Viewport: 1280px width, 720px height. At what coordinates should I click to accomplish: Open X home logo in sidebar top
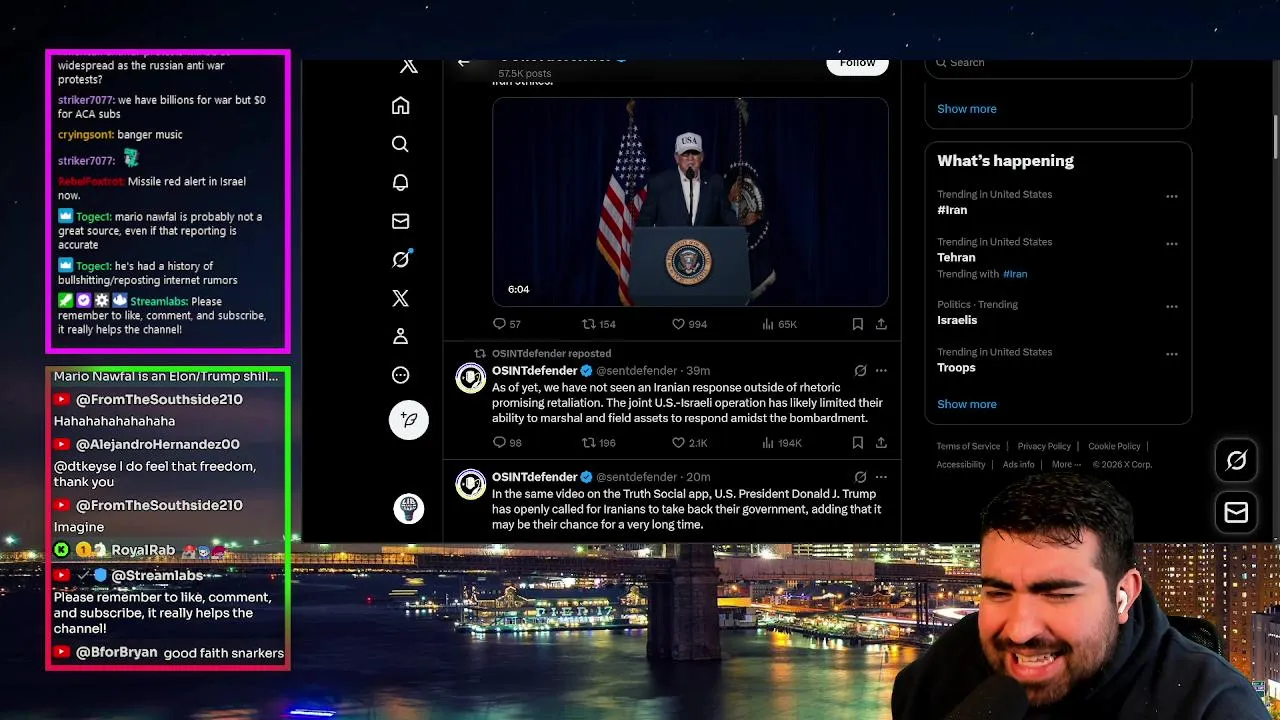click(408, 67)
